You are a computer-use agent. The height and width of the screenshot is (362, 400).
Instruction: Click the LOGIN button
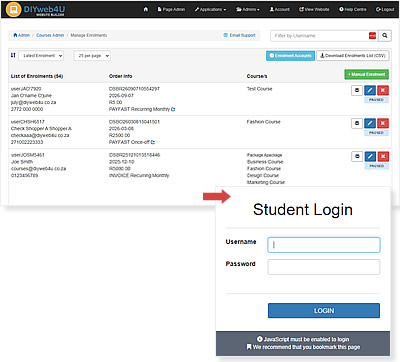(324, 311)
